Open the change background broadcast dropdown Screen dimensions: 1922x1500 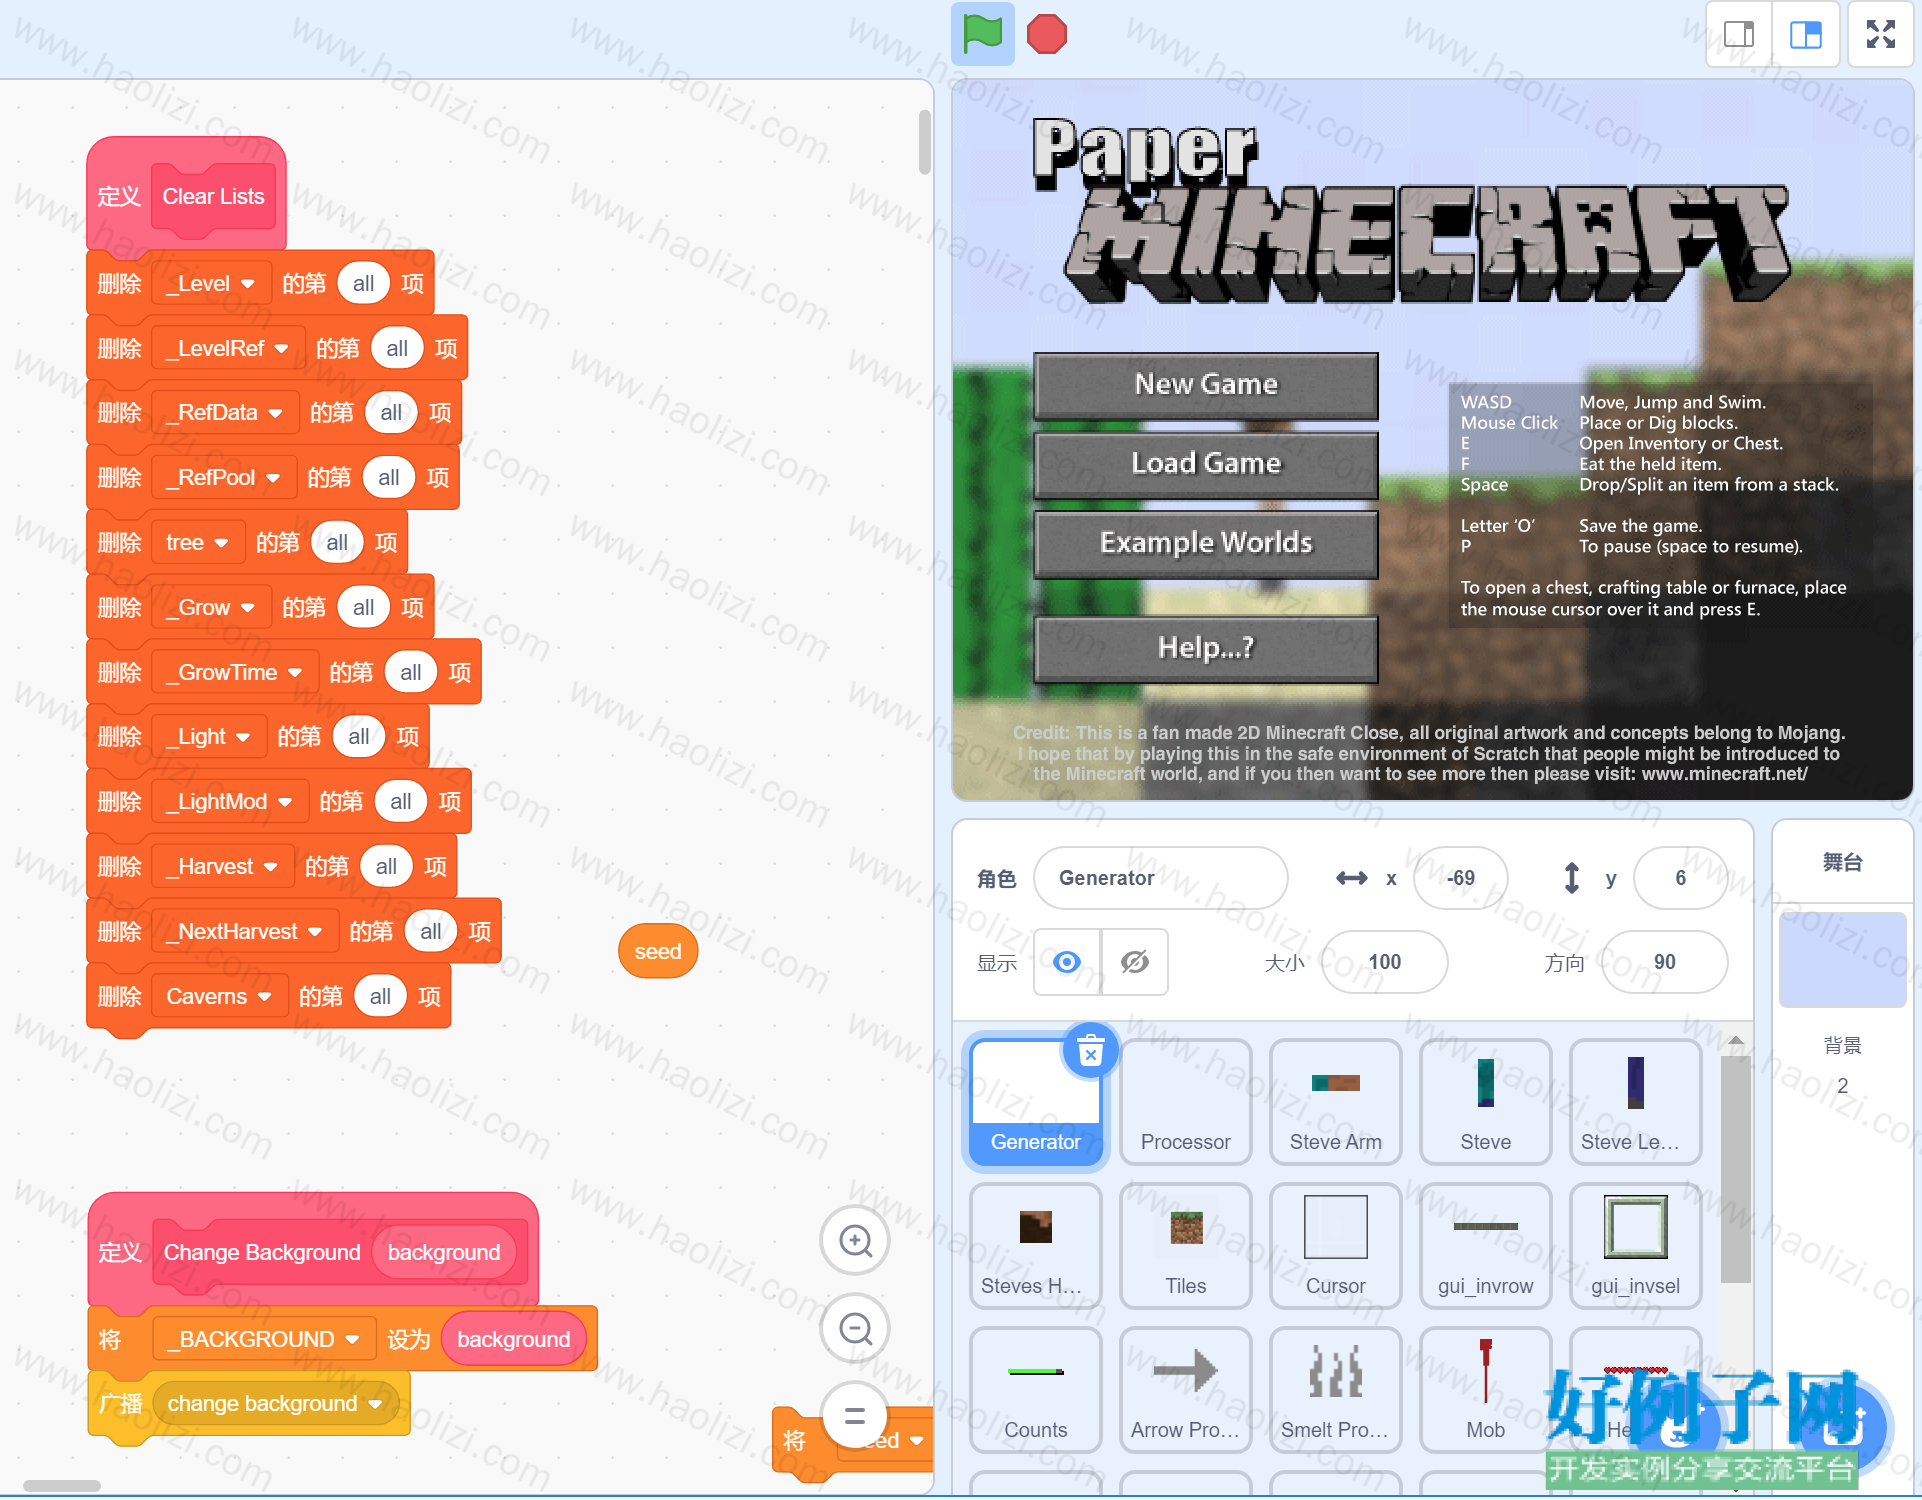(x=276, y=1404)
